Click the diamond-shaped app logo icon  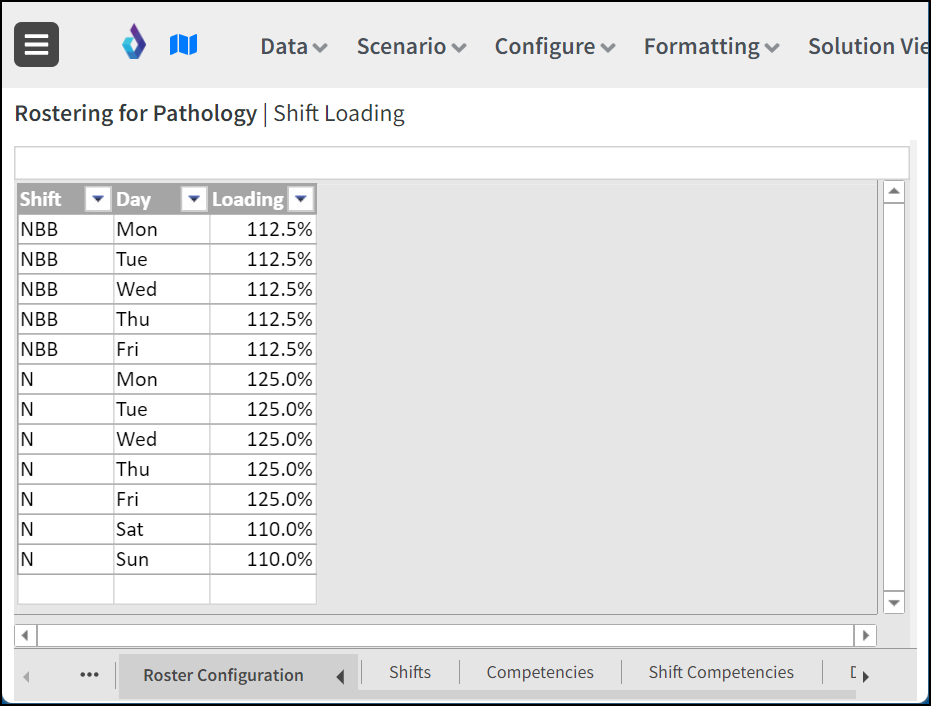click(x=134, y=42)
